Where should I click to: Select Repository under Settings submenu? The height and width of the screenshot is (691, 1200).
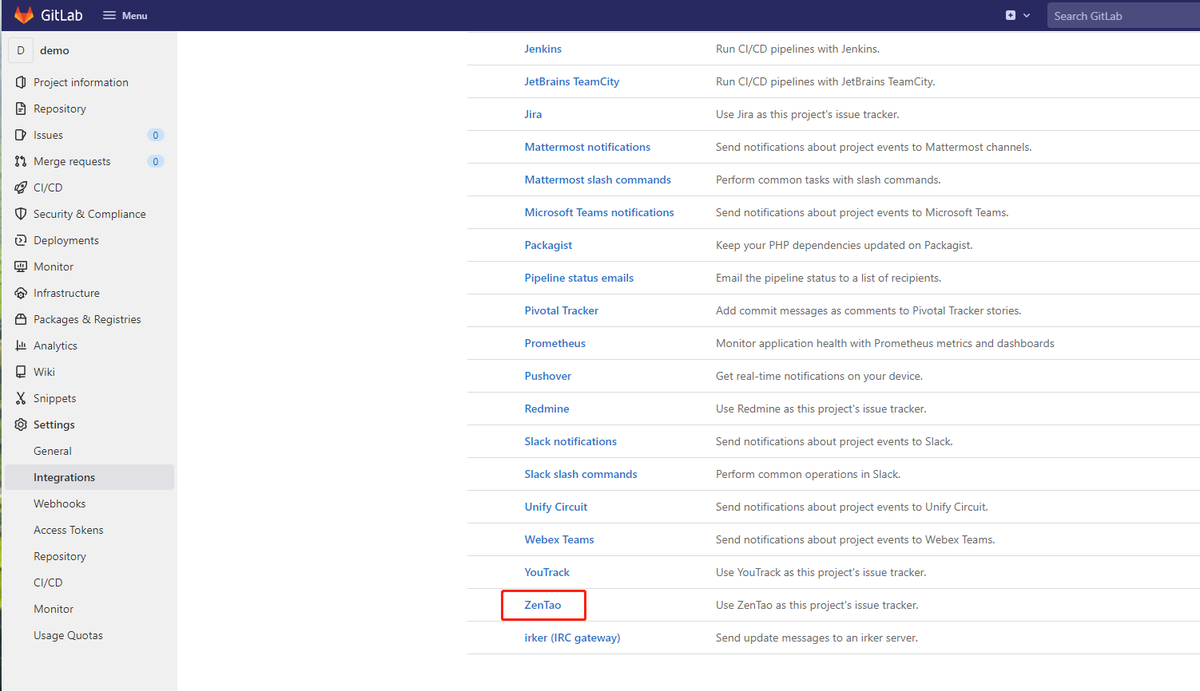59,556
